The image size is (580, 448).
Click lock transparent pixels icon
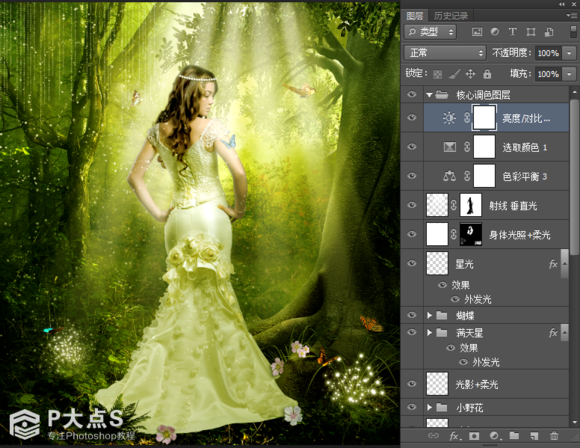tap(438, 74)
